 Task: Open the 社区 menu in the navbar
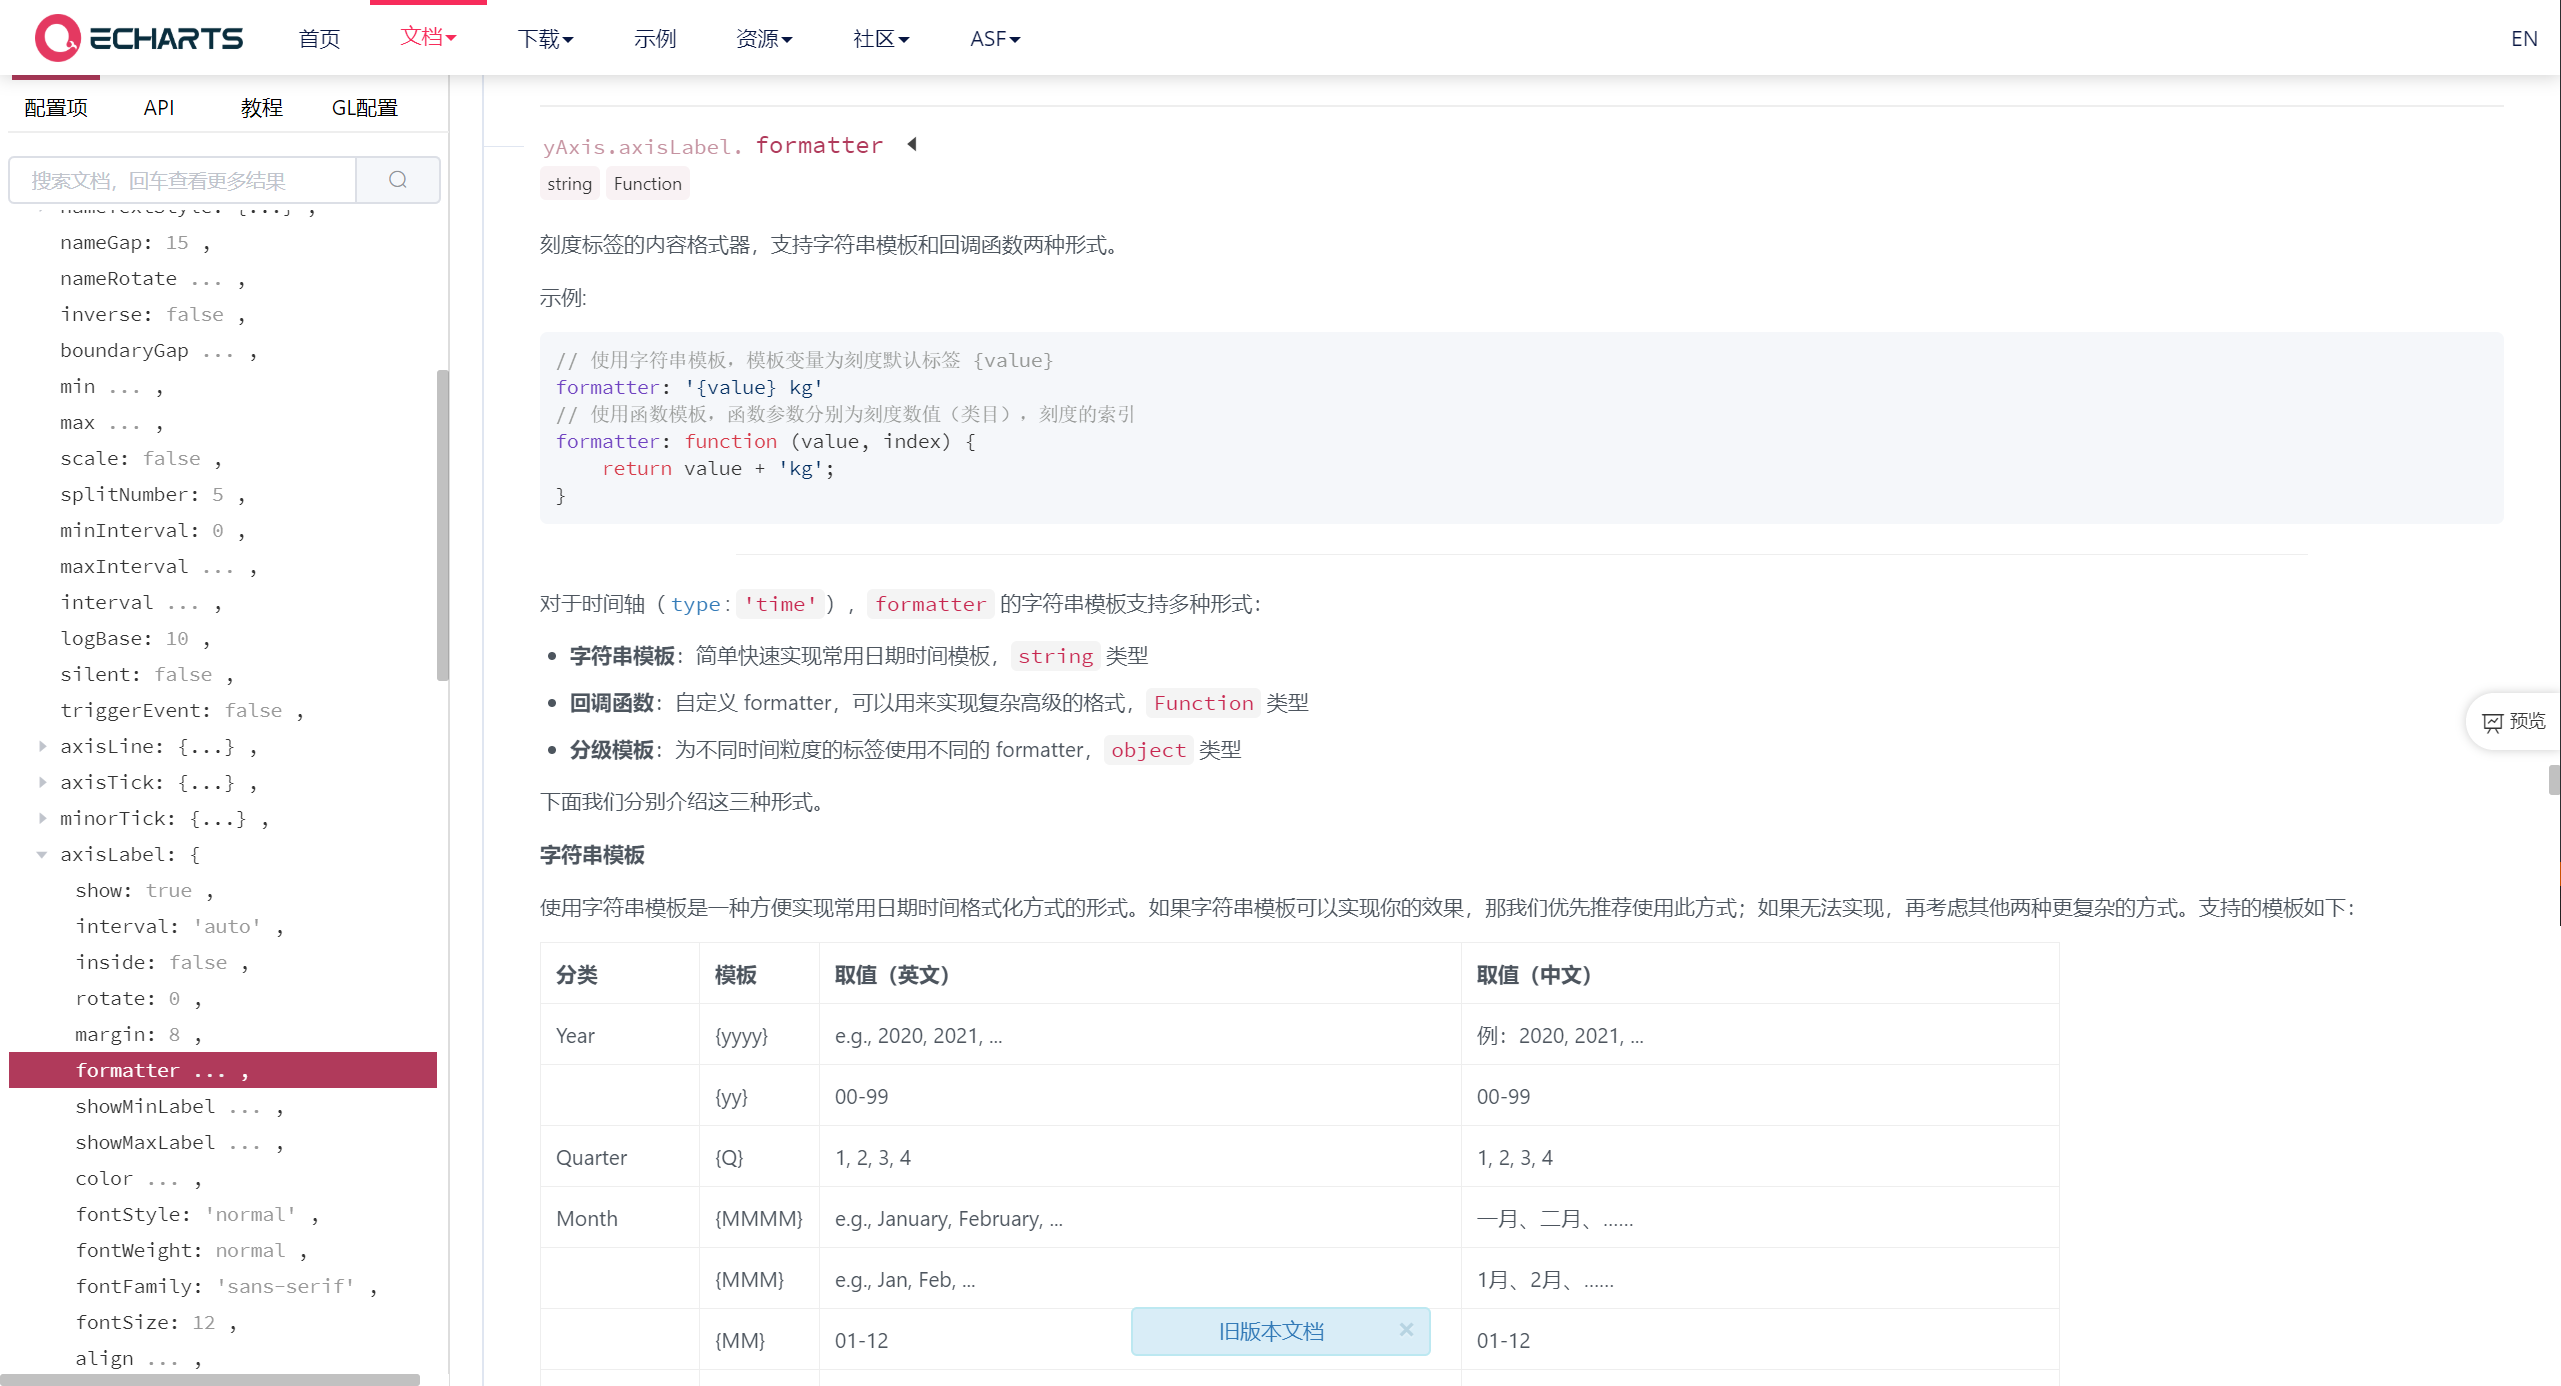[879, 38]
